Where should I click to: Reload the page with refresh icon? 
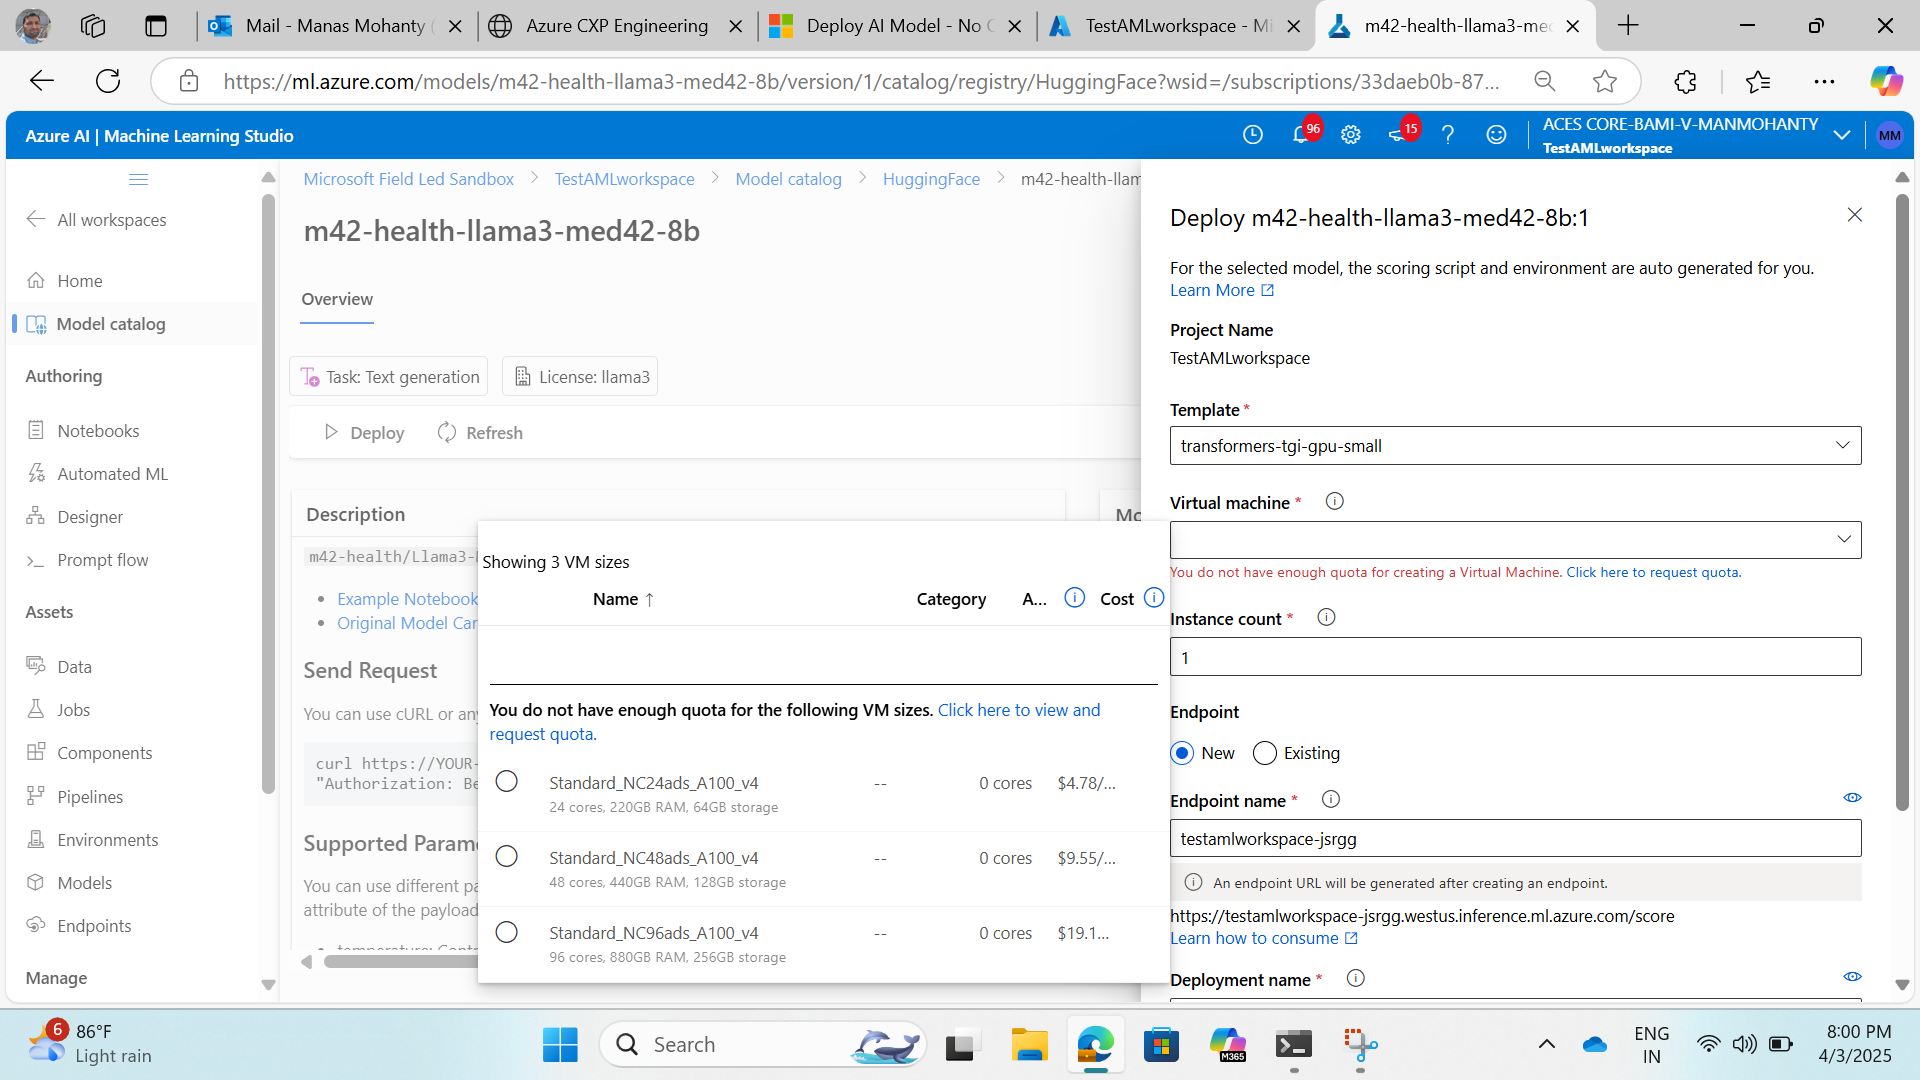tap(108, 81)
